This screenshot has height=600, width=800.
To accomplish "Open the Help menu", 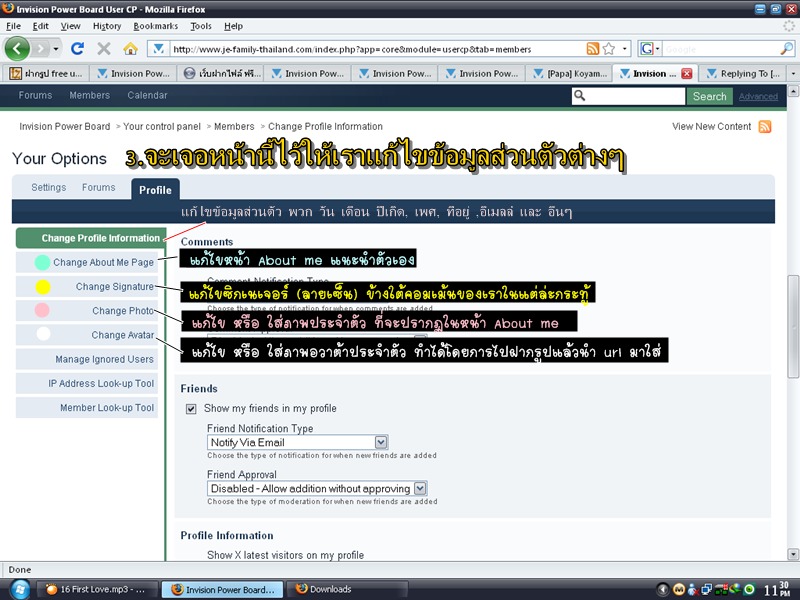I will pyautogui.click(x=233, y=26).
